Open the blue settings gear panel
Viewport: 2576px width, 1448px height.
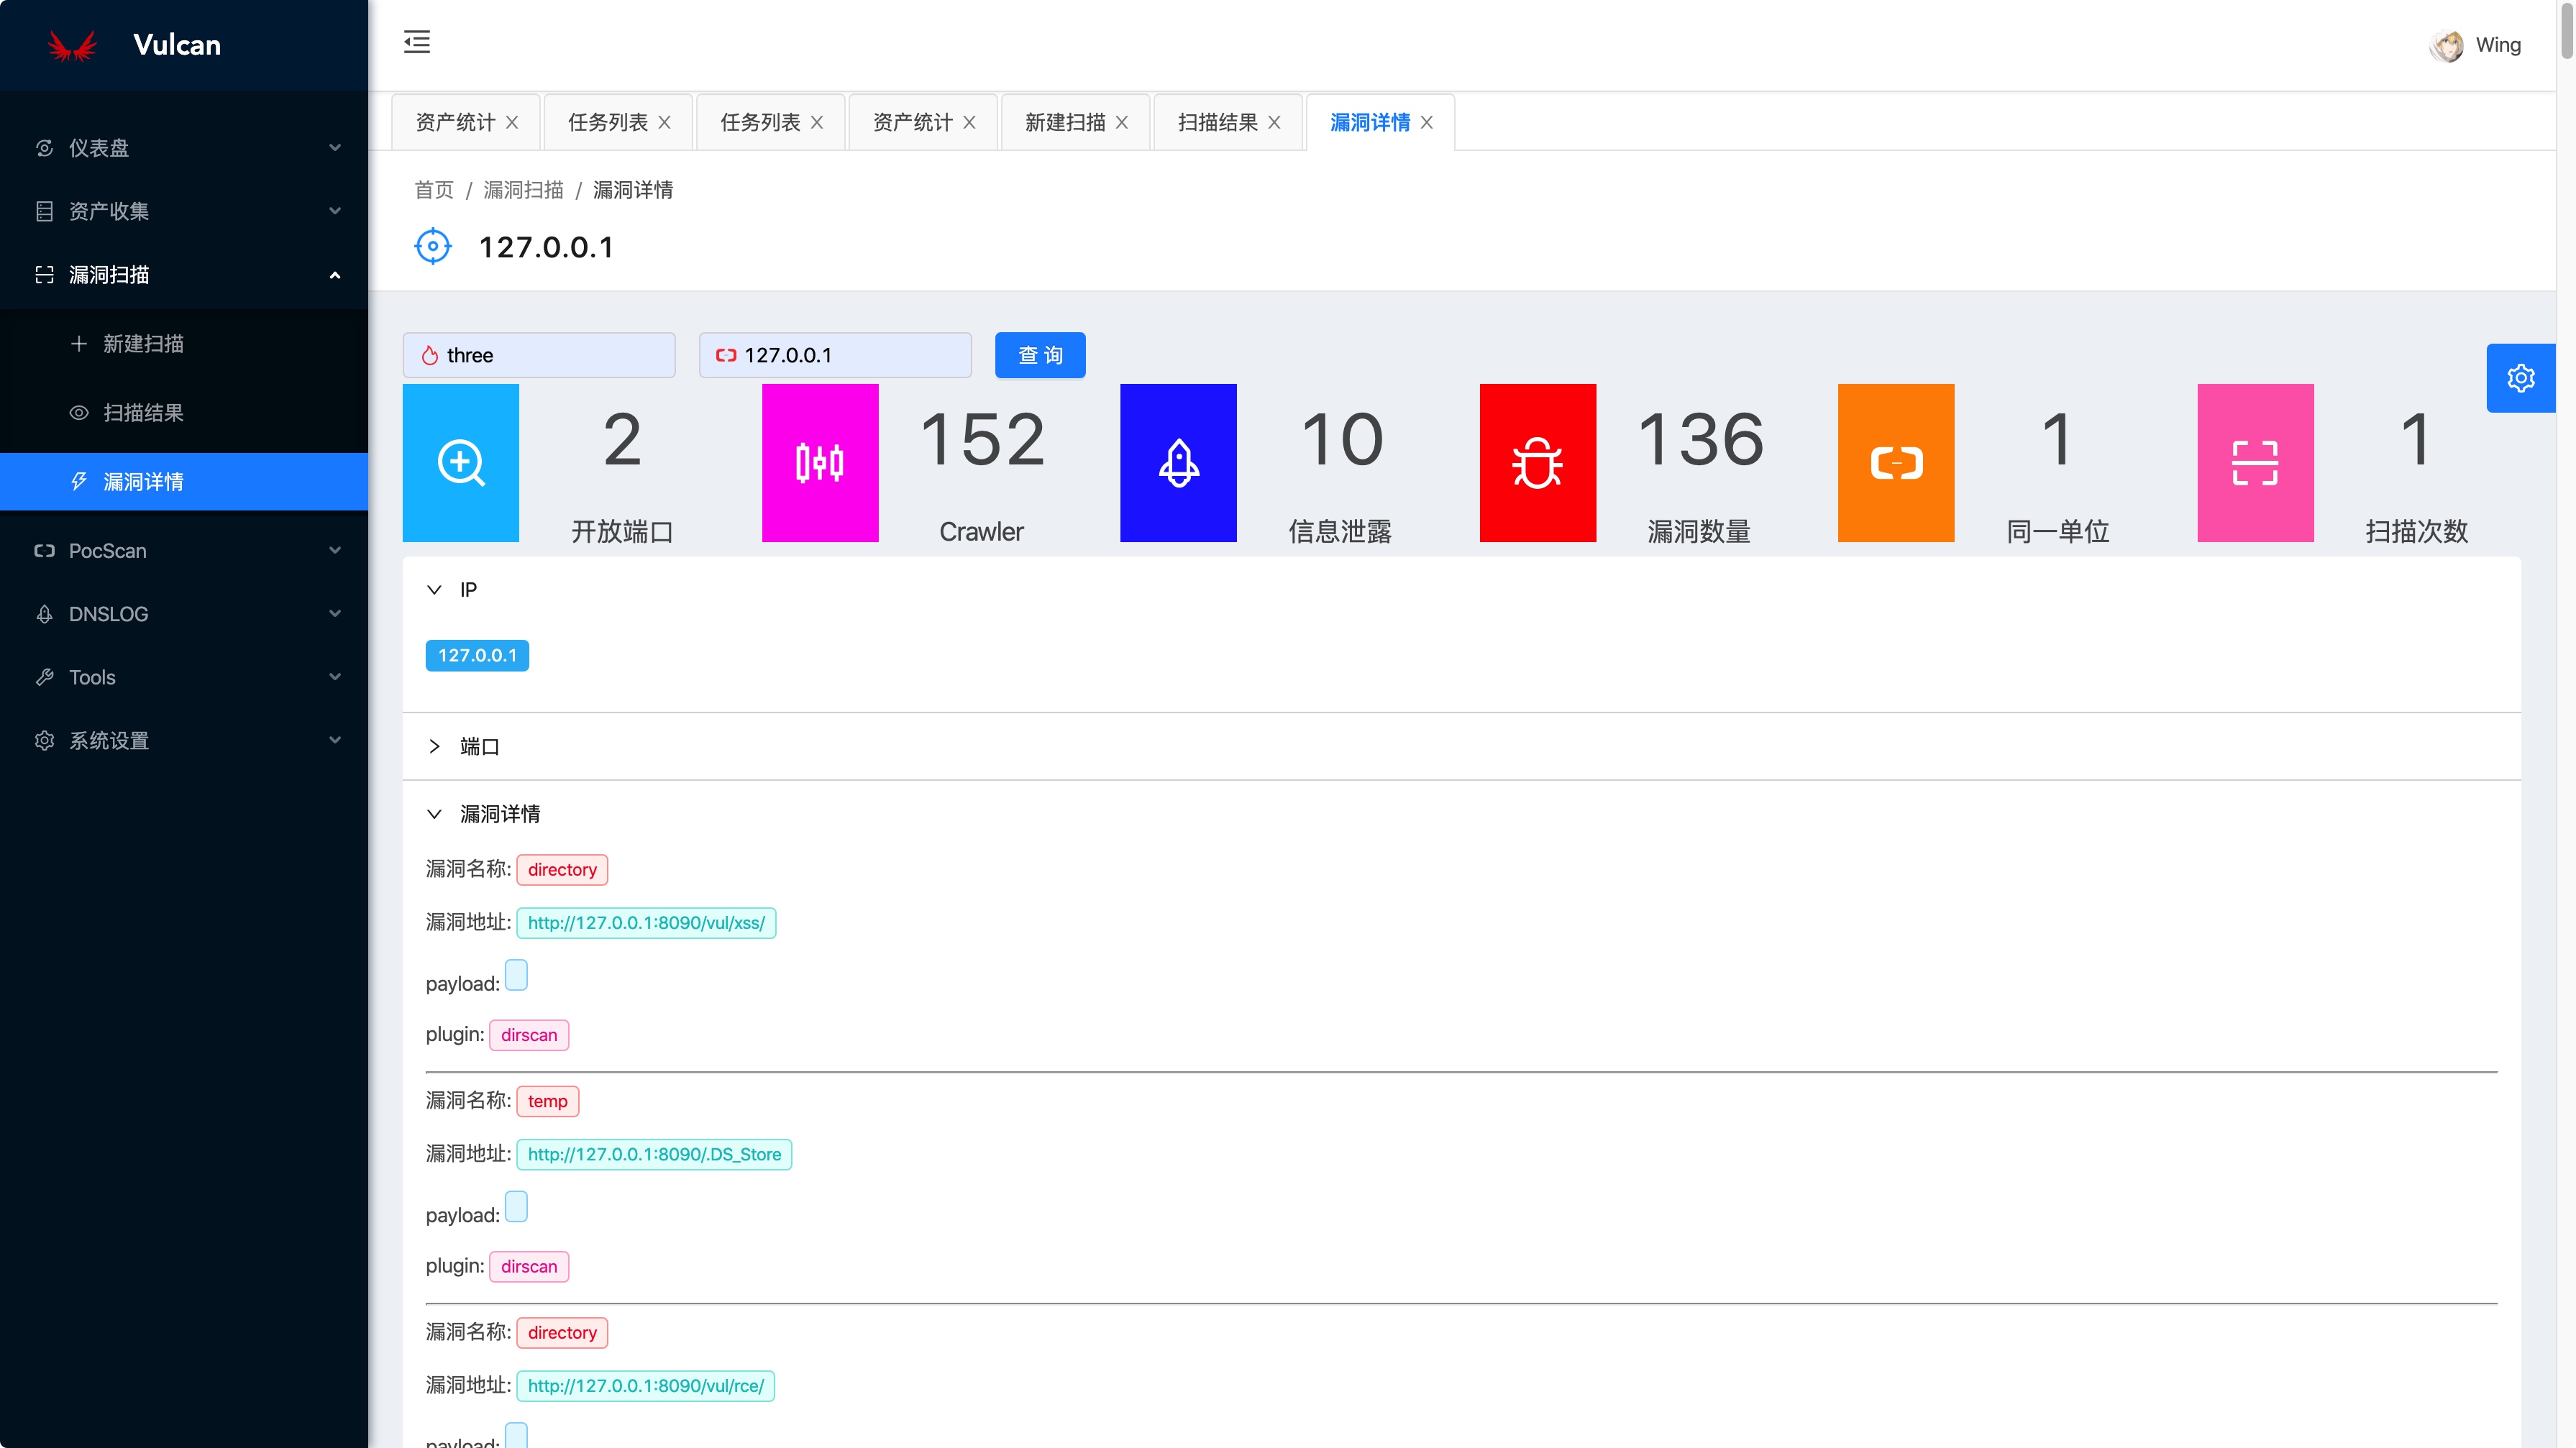pyautogui.click(x=2520, y=378)
